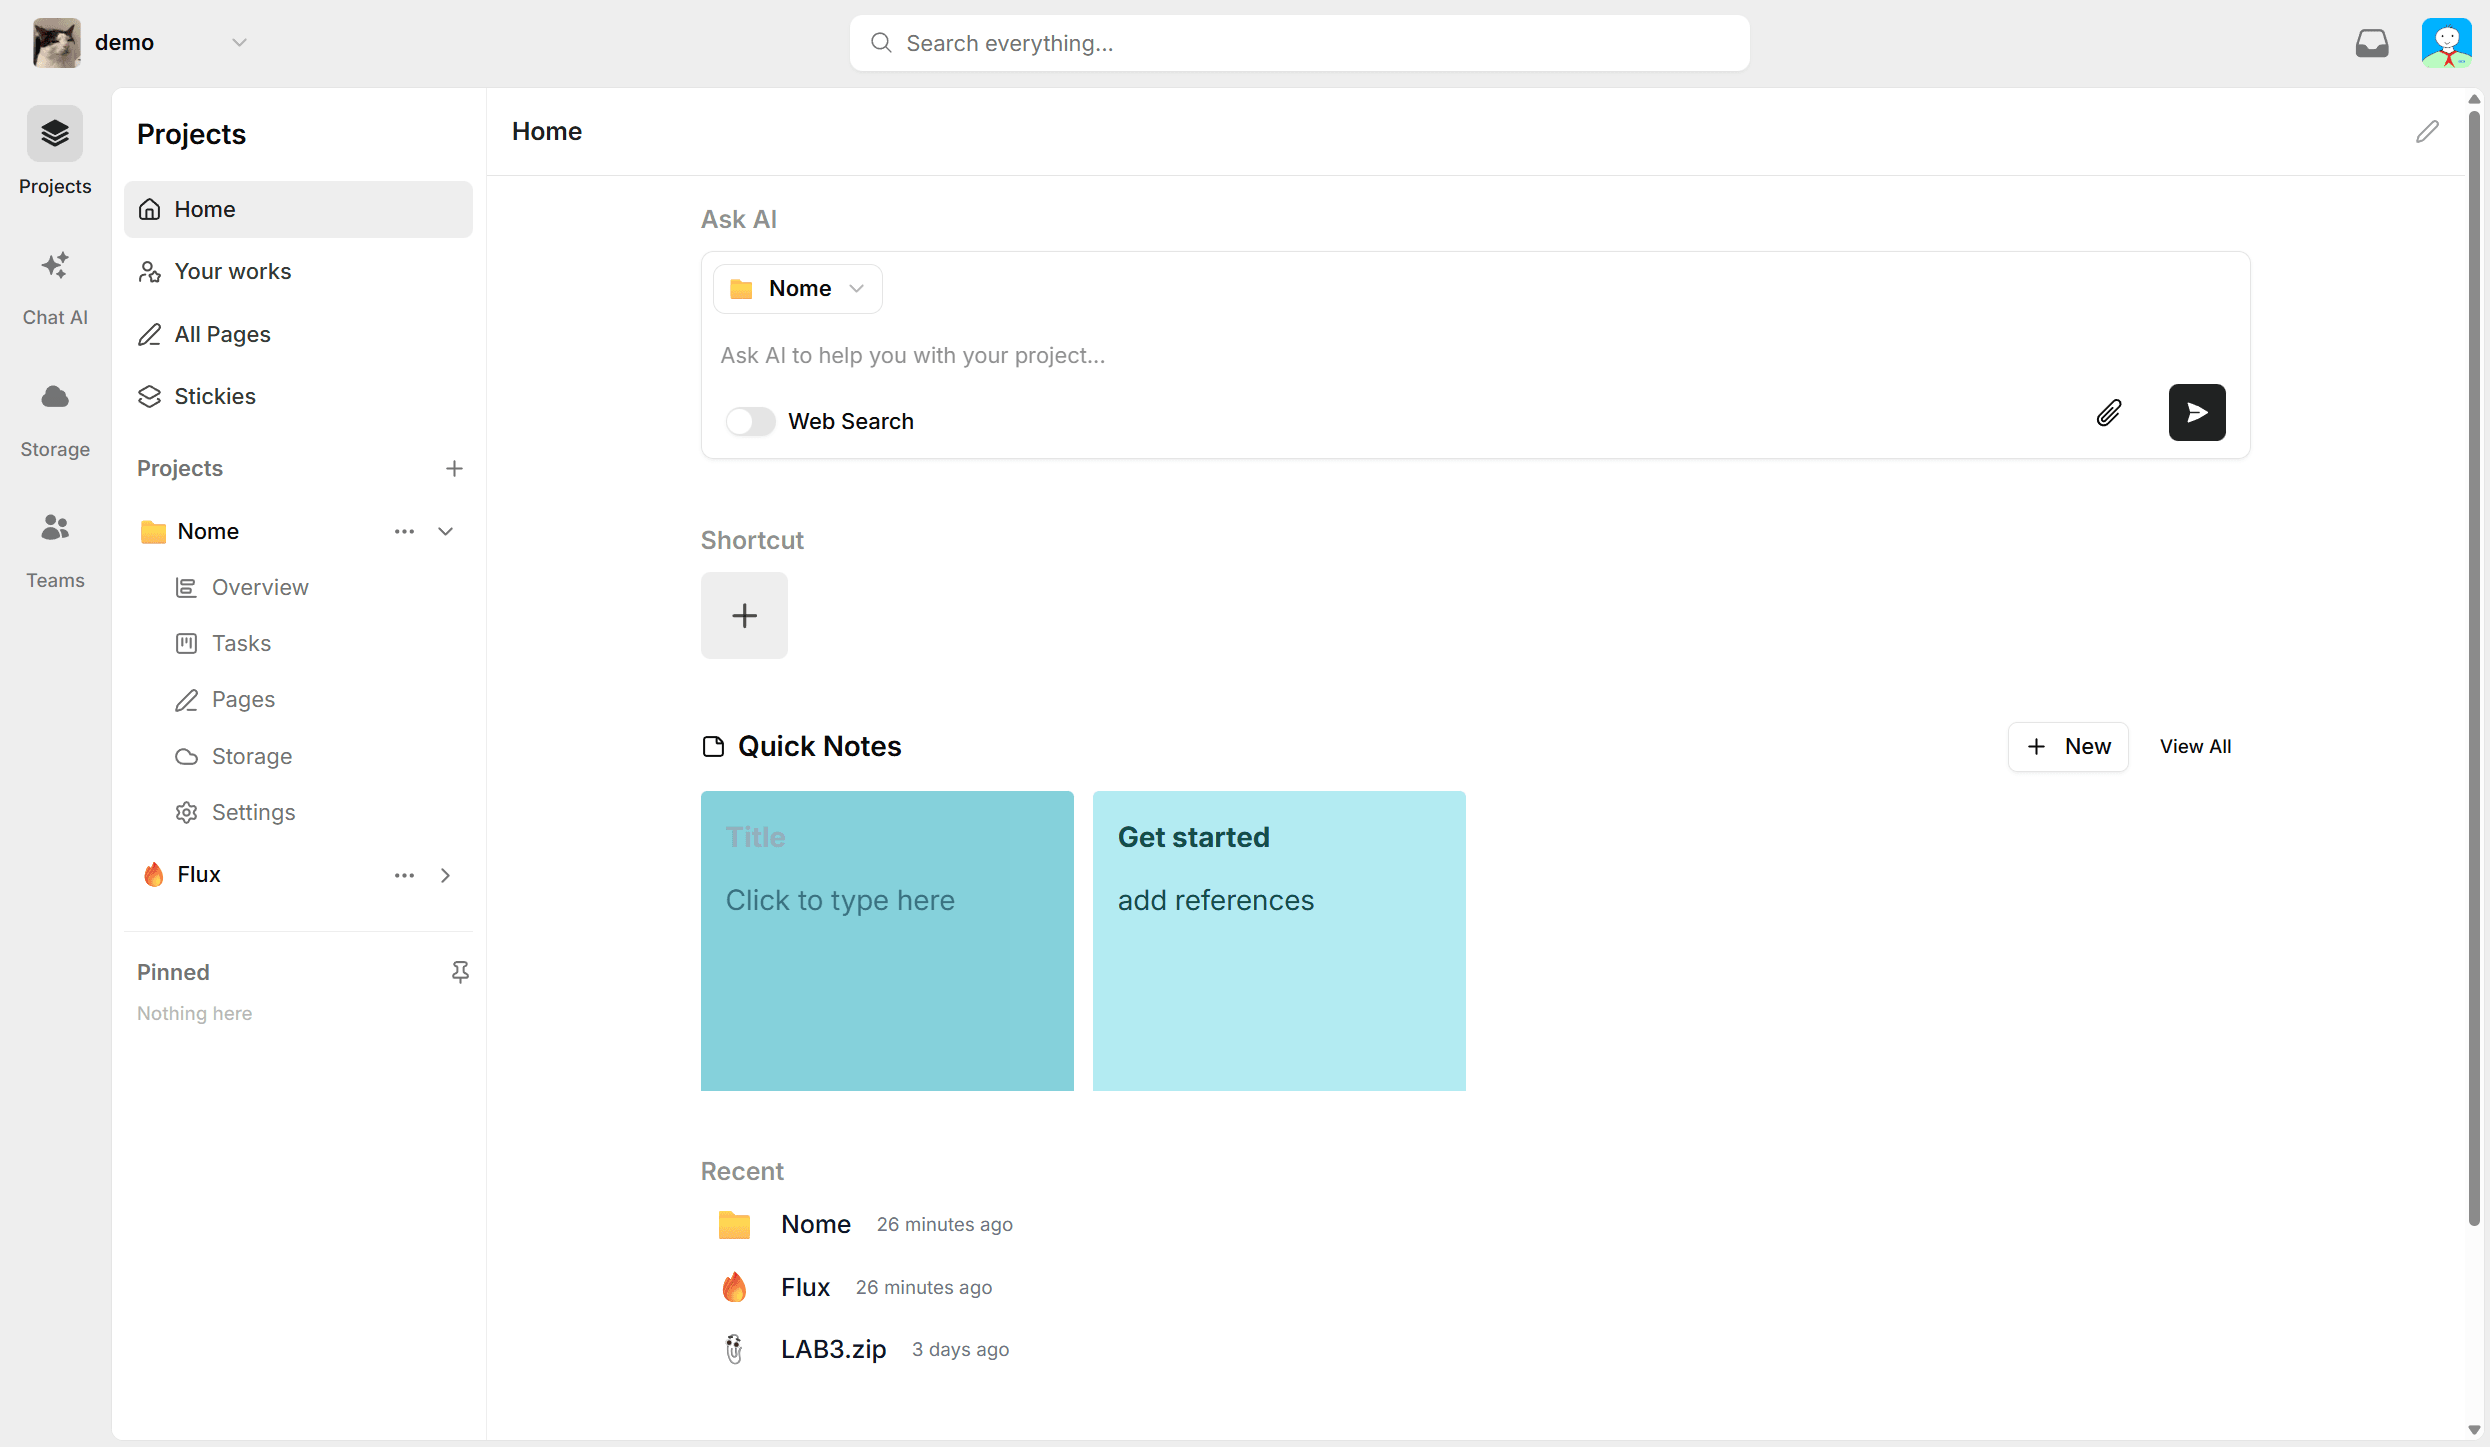The image size is (2490, 1447).
Task: Open Chat AI from the left rail
Action: click(x=55, y=288)
